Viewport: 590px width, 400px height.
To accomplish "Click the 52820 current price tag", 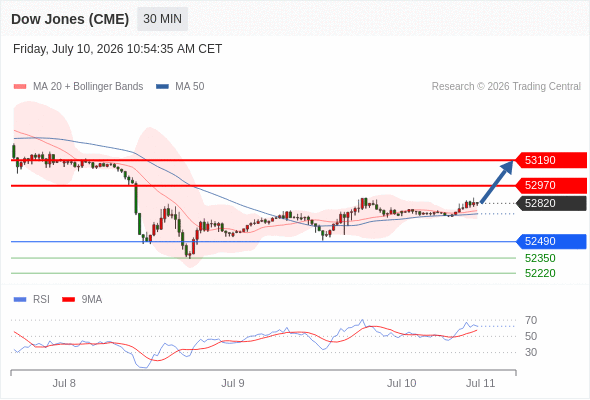I will click(x=551, y=203).
